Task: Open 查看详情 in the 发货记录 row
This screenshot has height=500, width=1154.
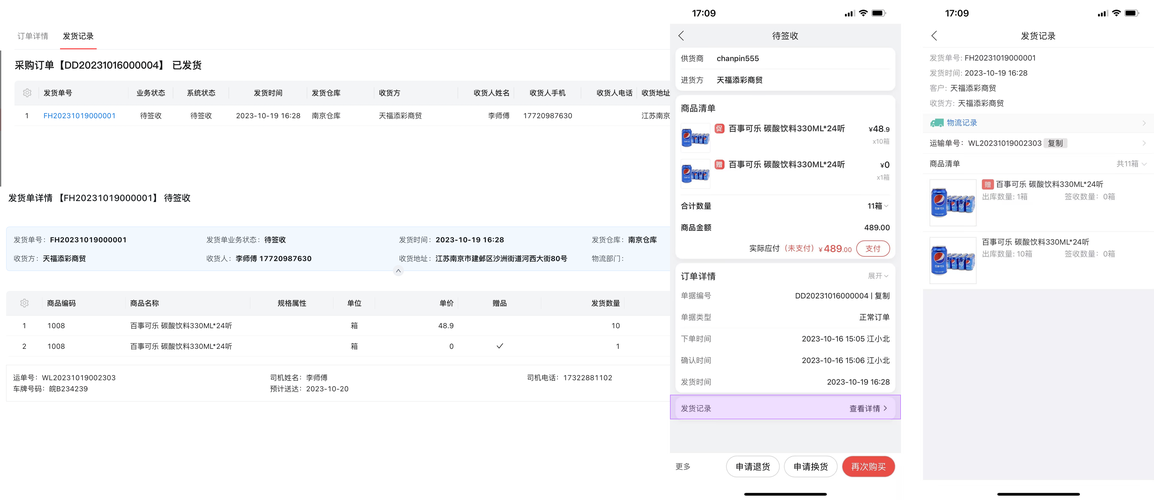Action: pos(868,408)
